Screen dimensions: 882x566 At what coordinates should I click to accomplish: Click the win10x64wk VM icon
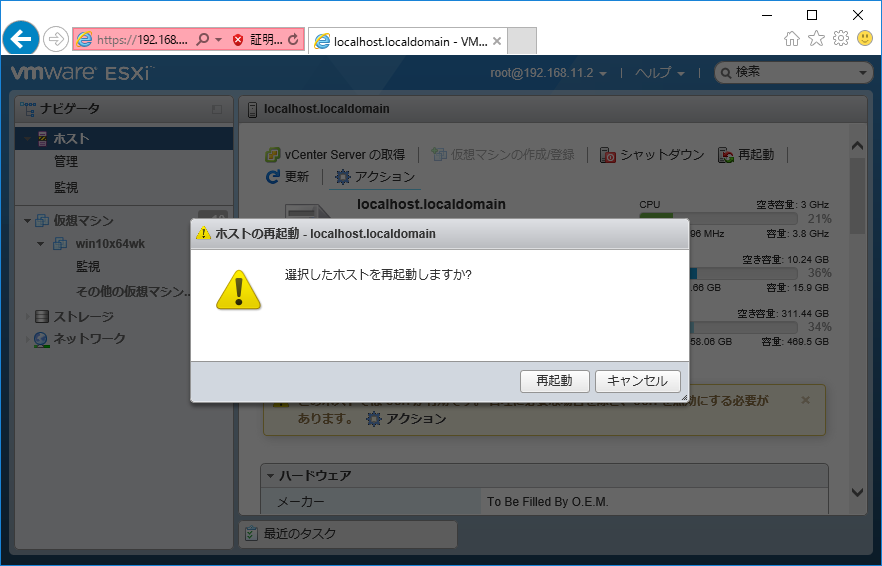pyautogui.click(x=60, y=244)
